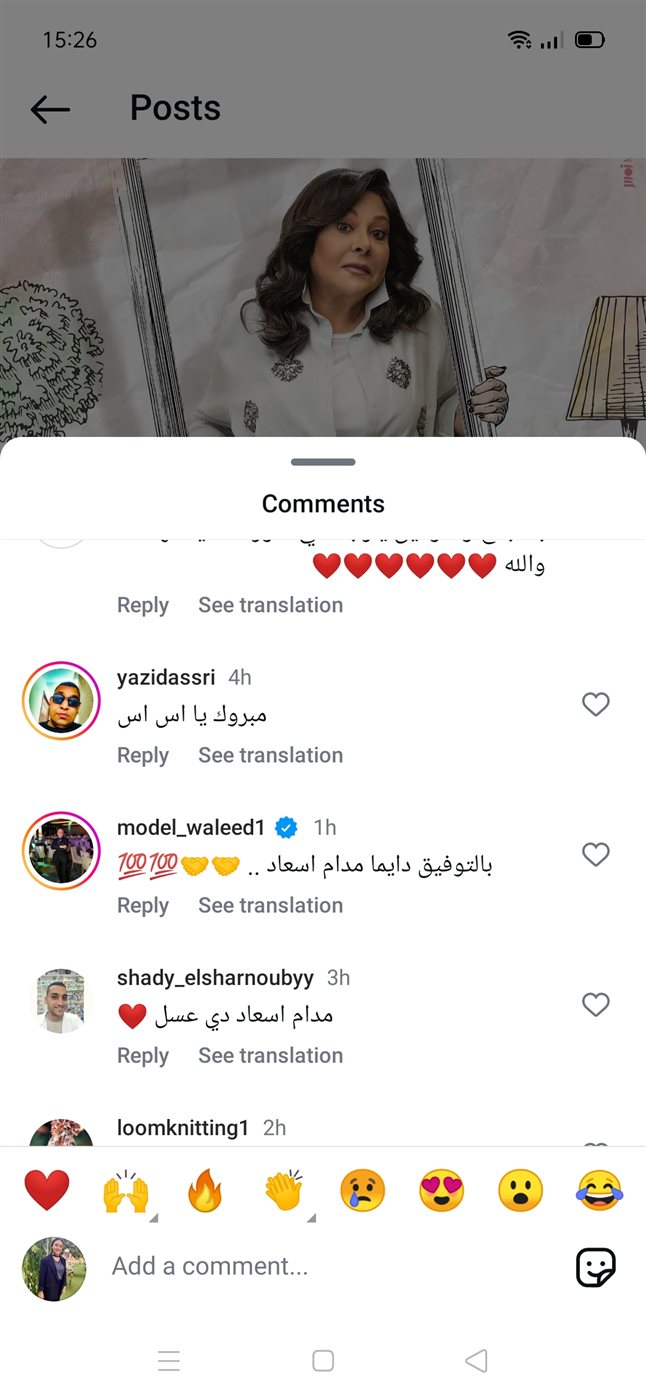The height and width of the screenshot is (1400, 646).
Task: Like shady_elsharnoubyy's comment with the heart
Action: pyautogui.click(x=596, y=1004)
